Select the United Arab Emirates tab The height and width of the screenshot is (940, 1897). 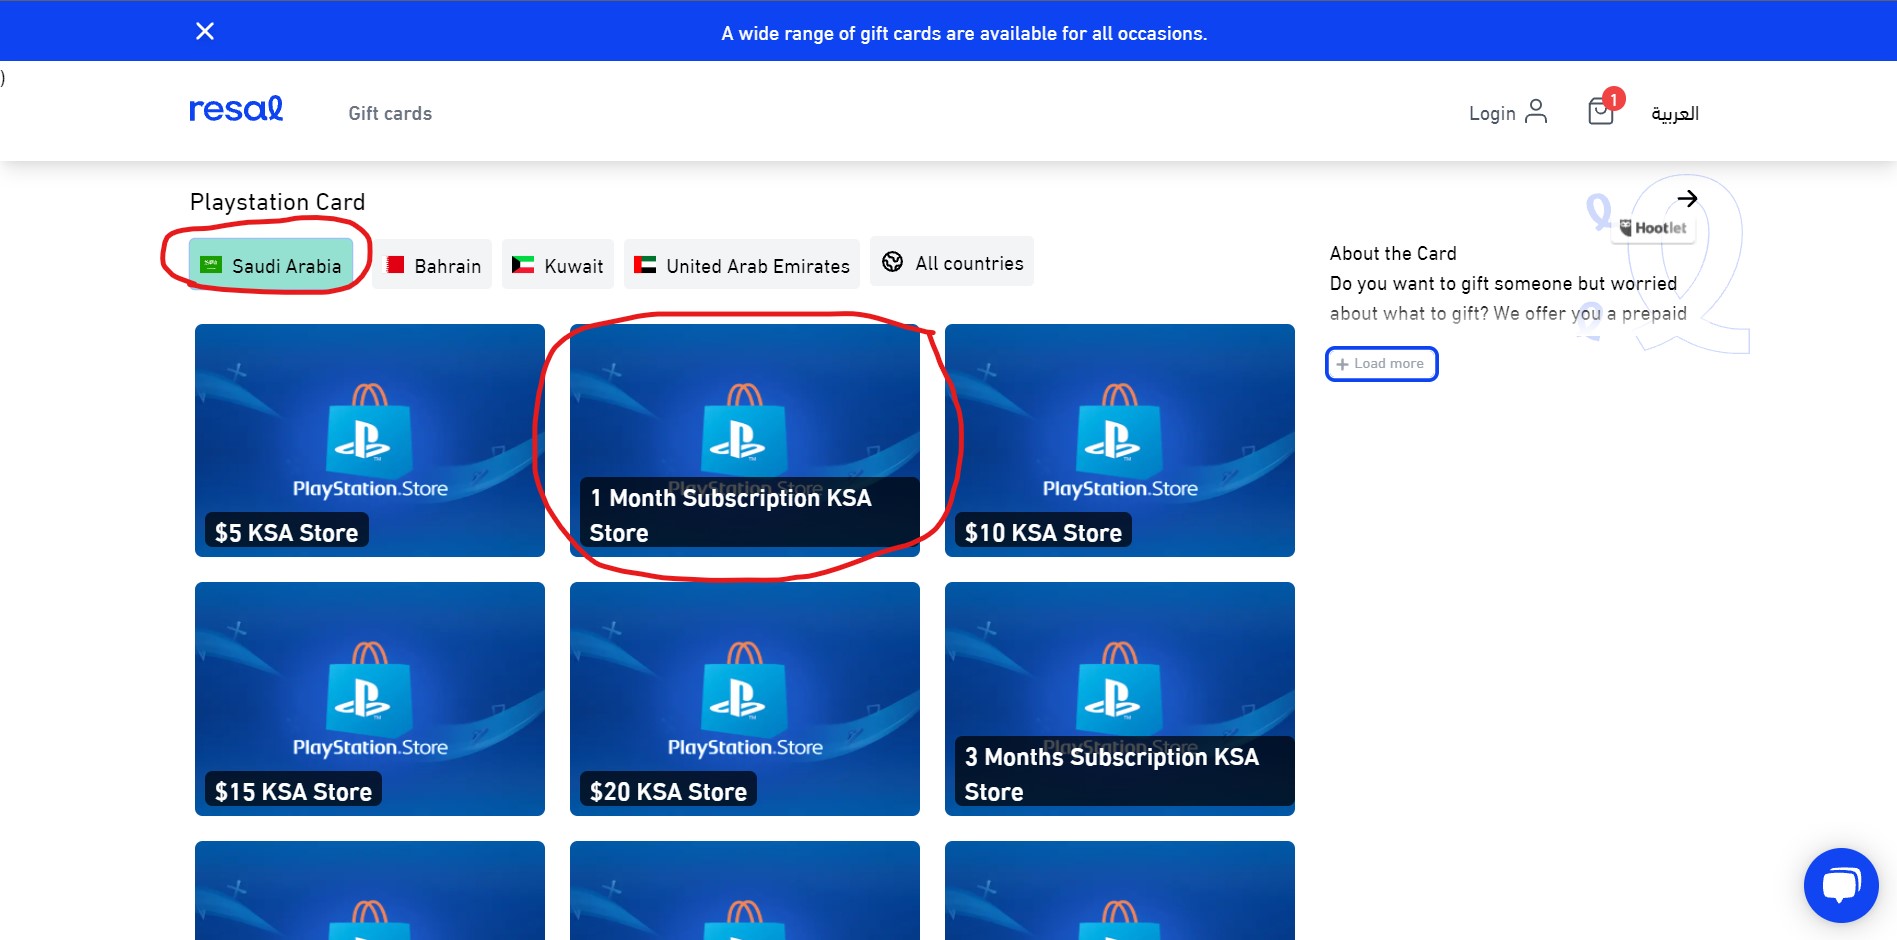point(742,265)
